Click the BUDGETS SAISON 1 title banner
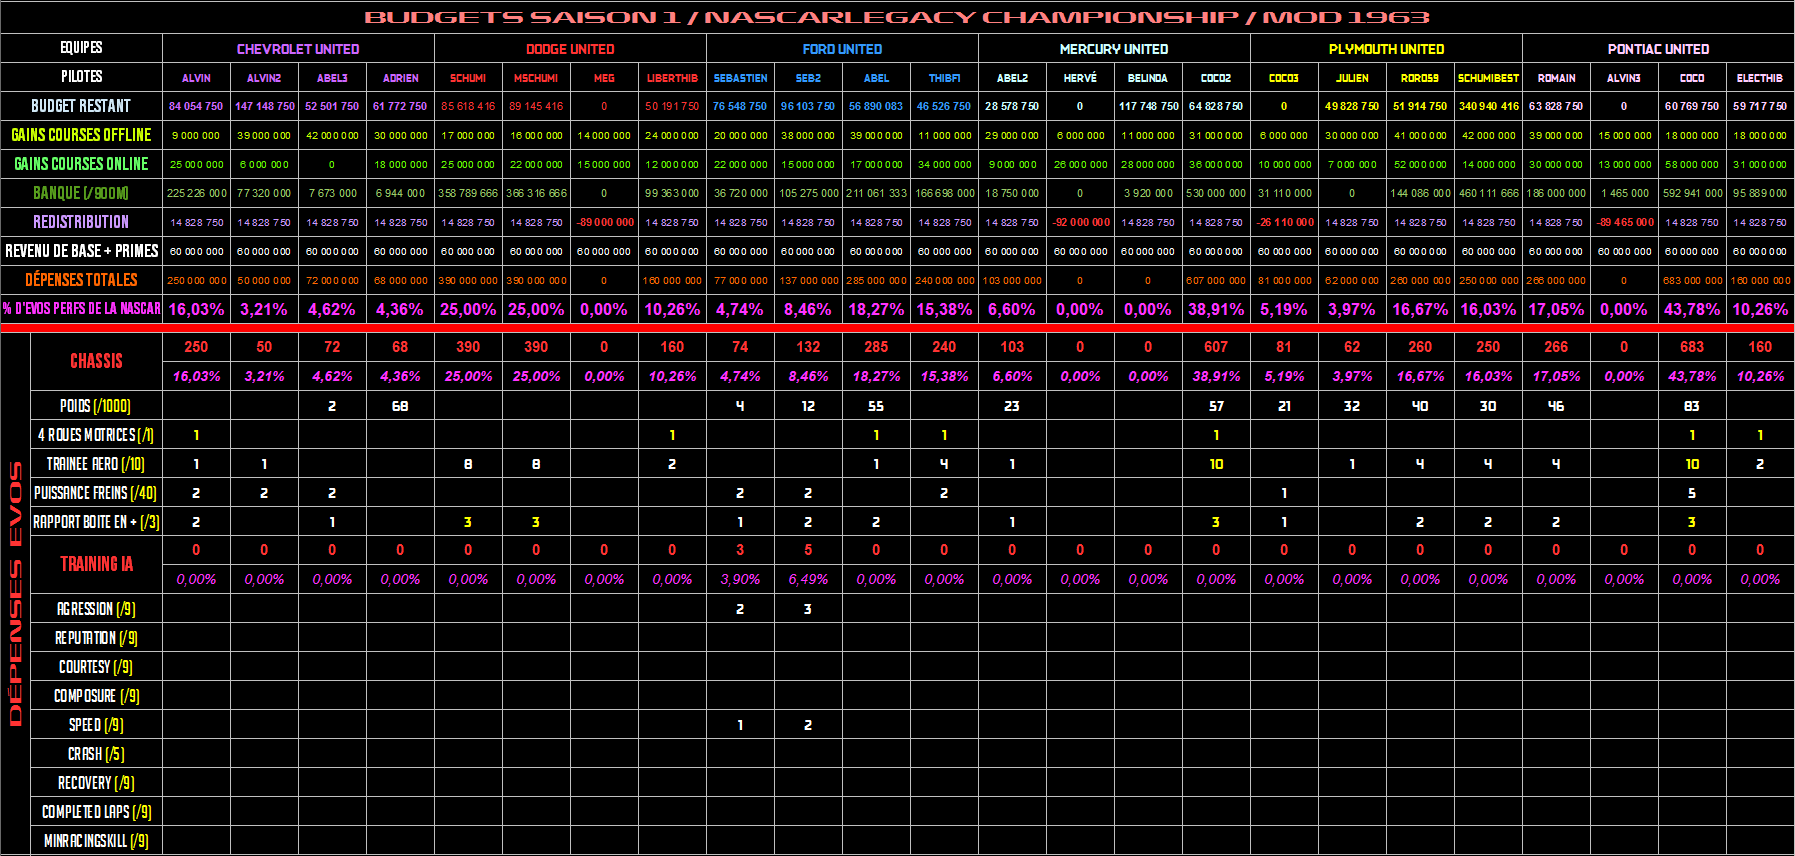Screen dimensions: 1795x856 897,17
